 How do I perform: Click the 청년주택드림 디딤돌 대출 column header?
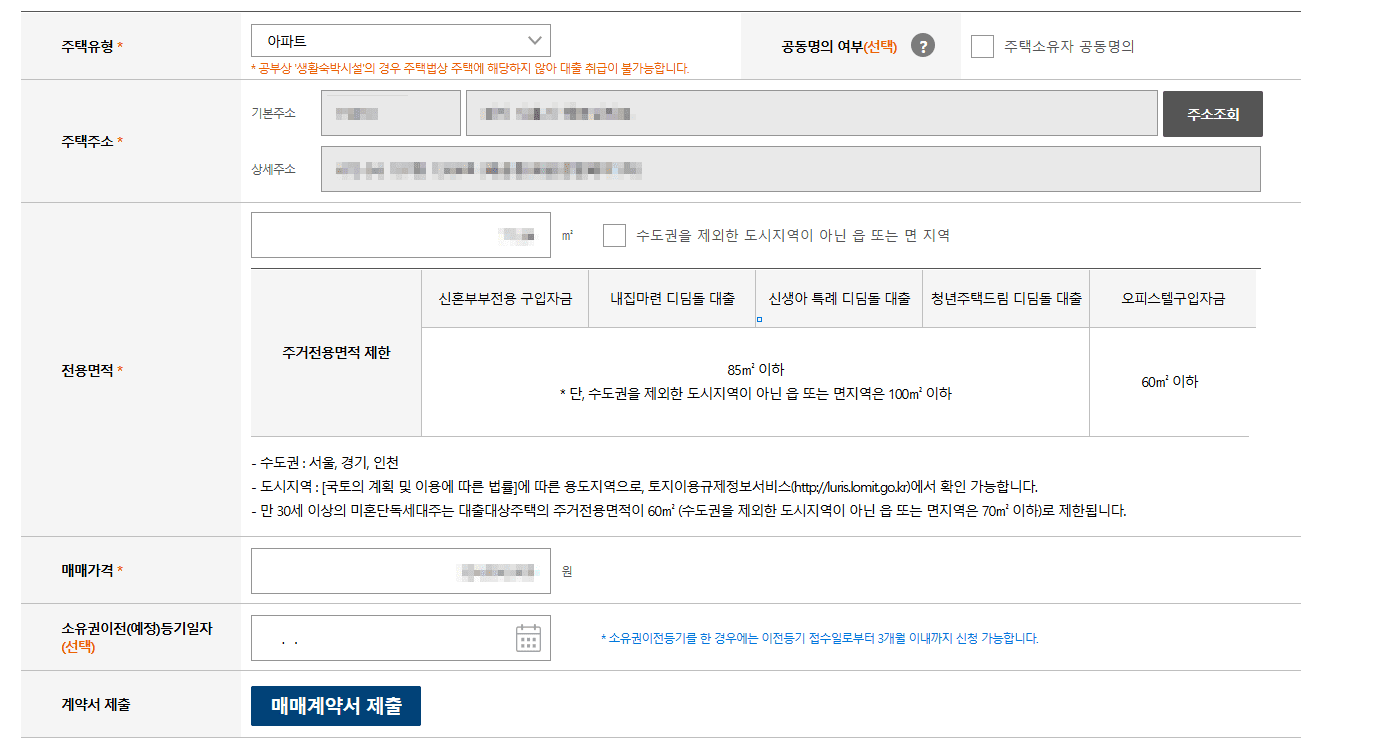tap(1005, 298)
